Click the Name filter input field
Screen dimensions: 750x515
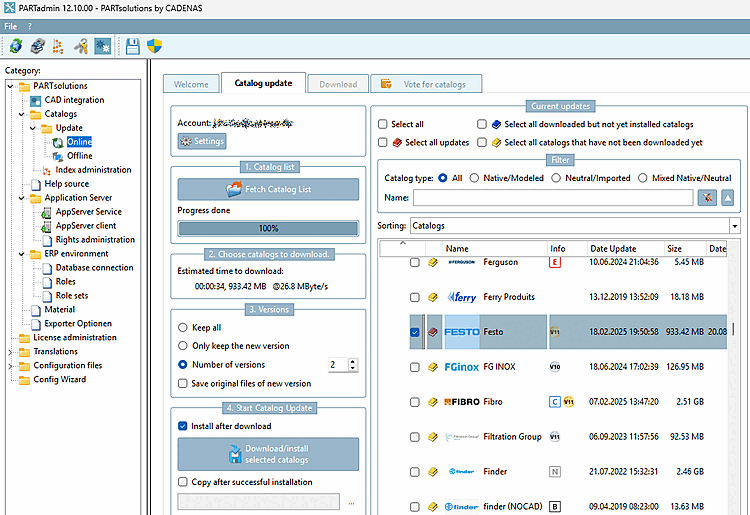[553, 197]
